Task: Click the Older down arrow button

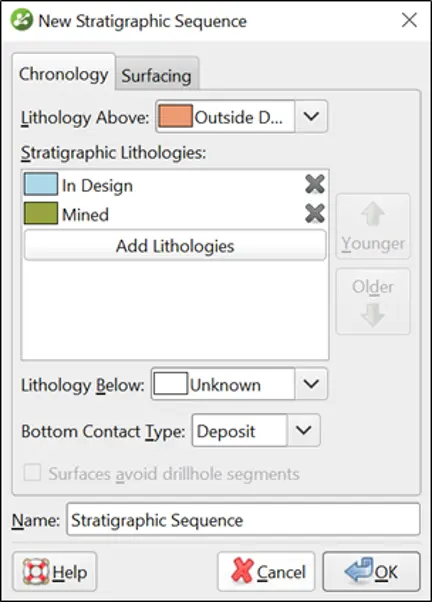Action: [x=373, y=301]
